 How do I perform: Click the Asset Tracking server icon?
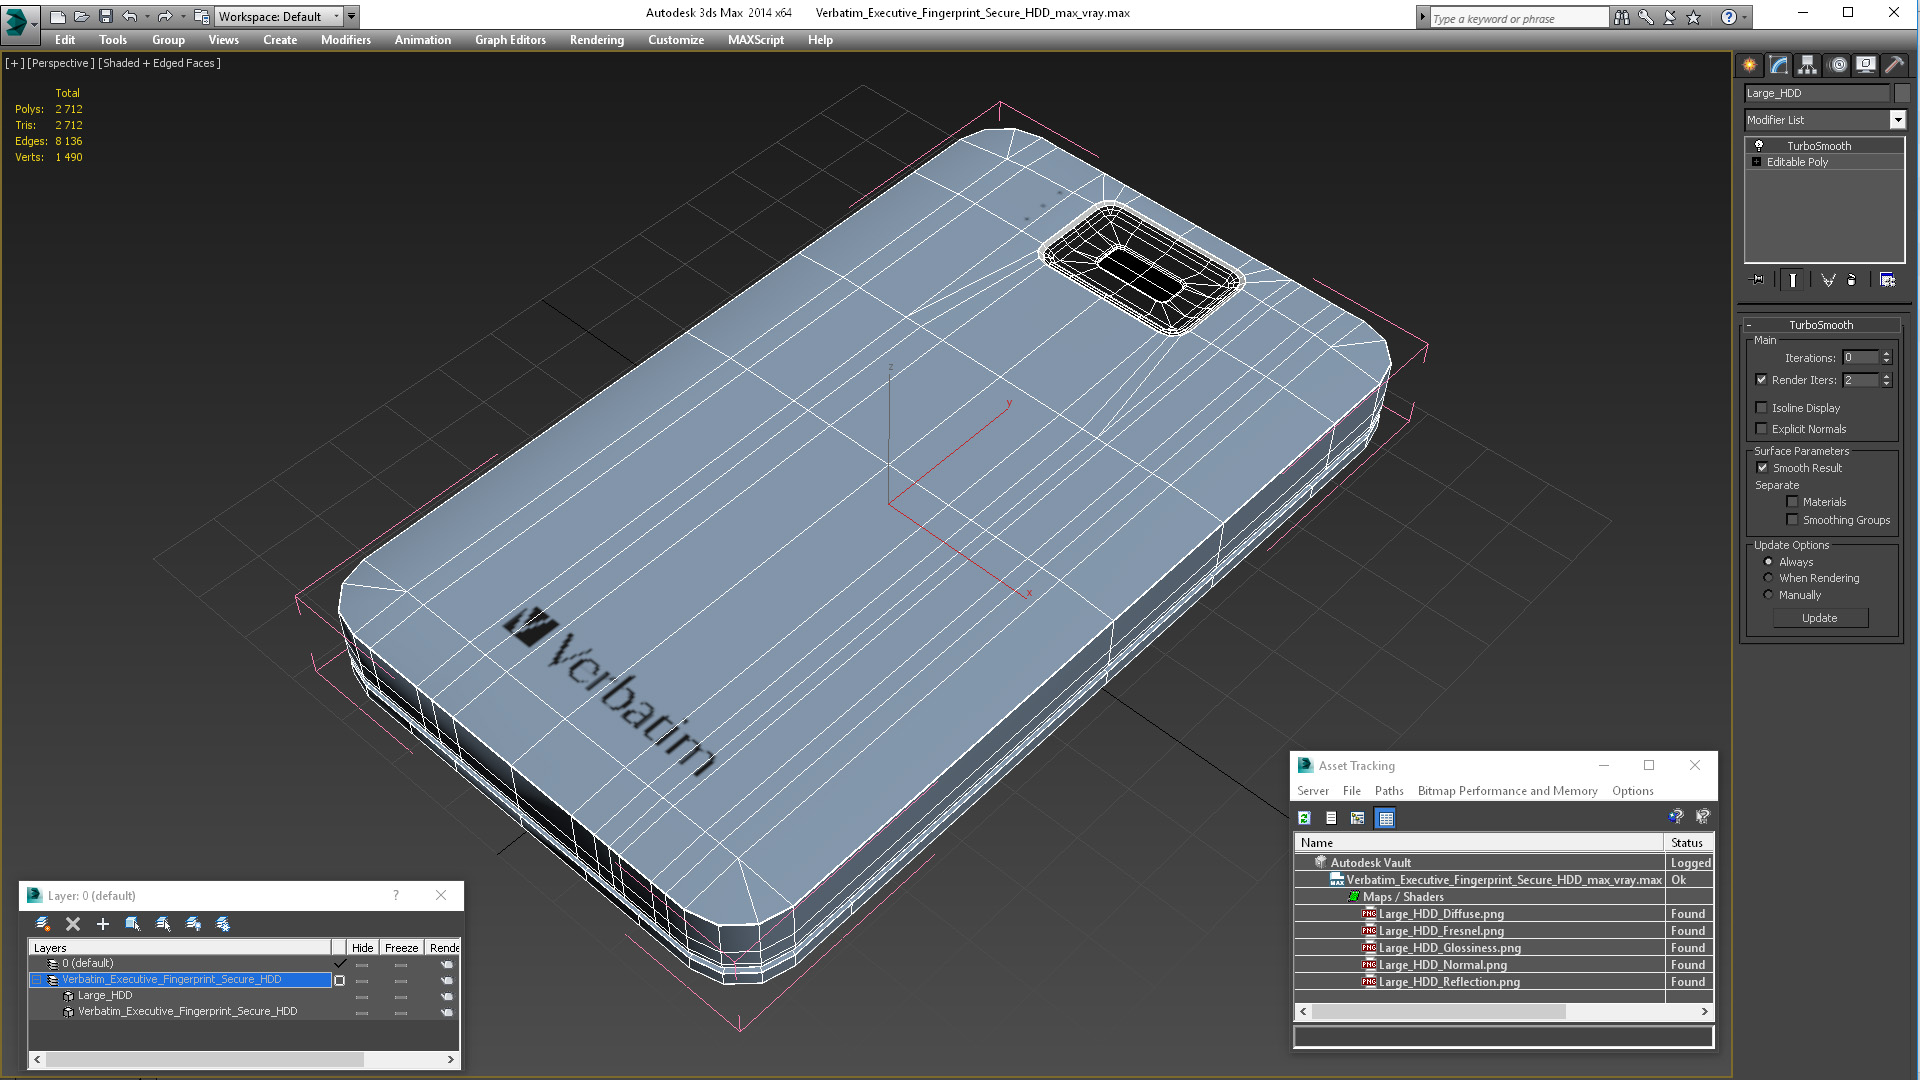tap(1313, 790)
